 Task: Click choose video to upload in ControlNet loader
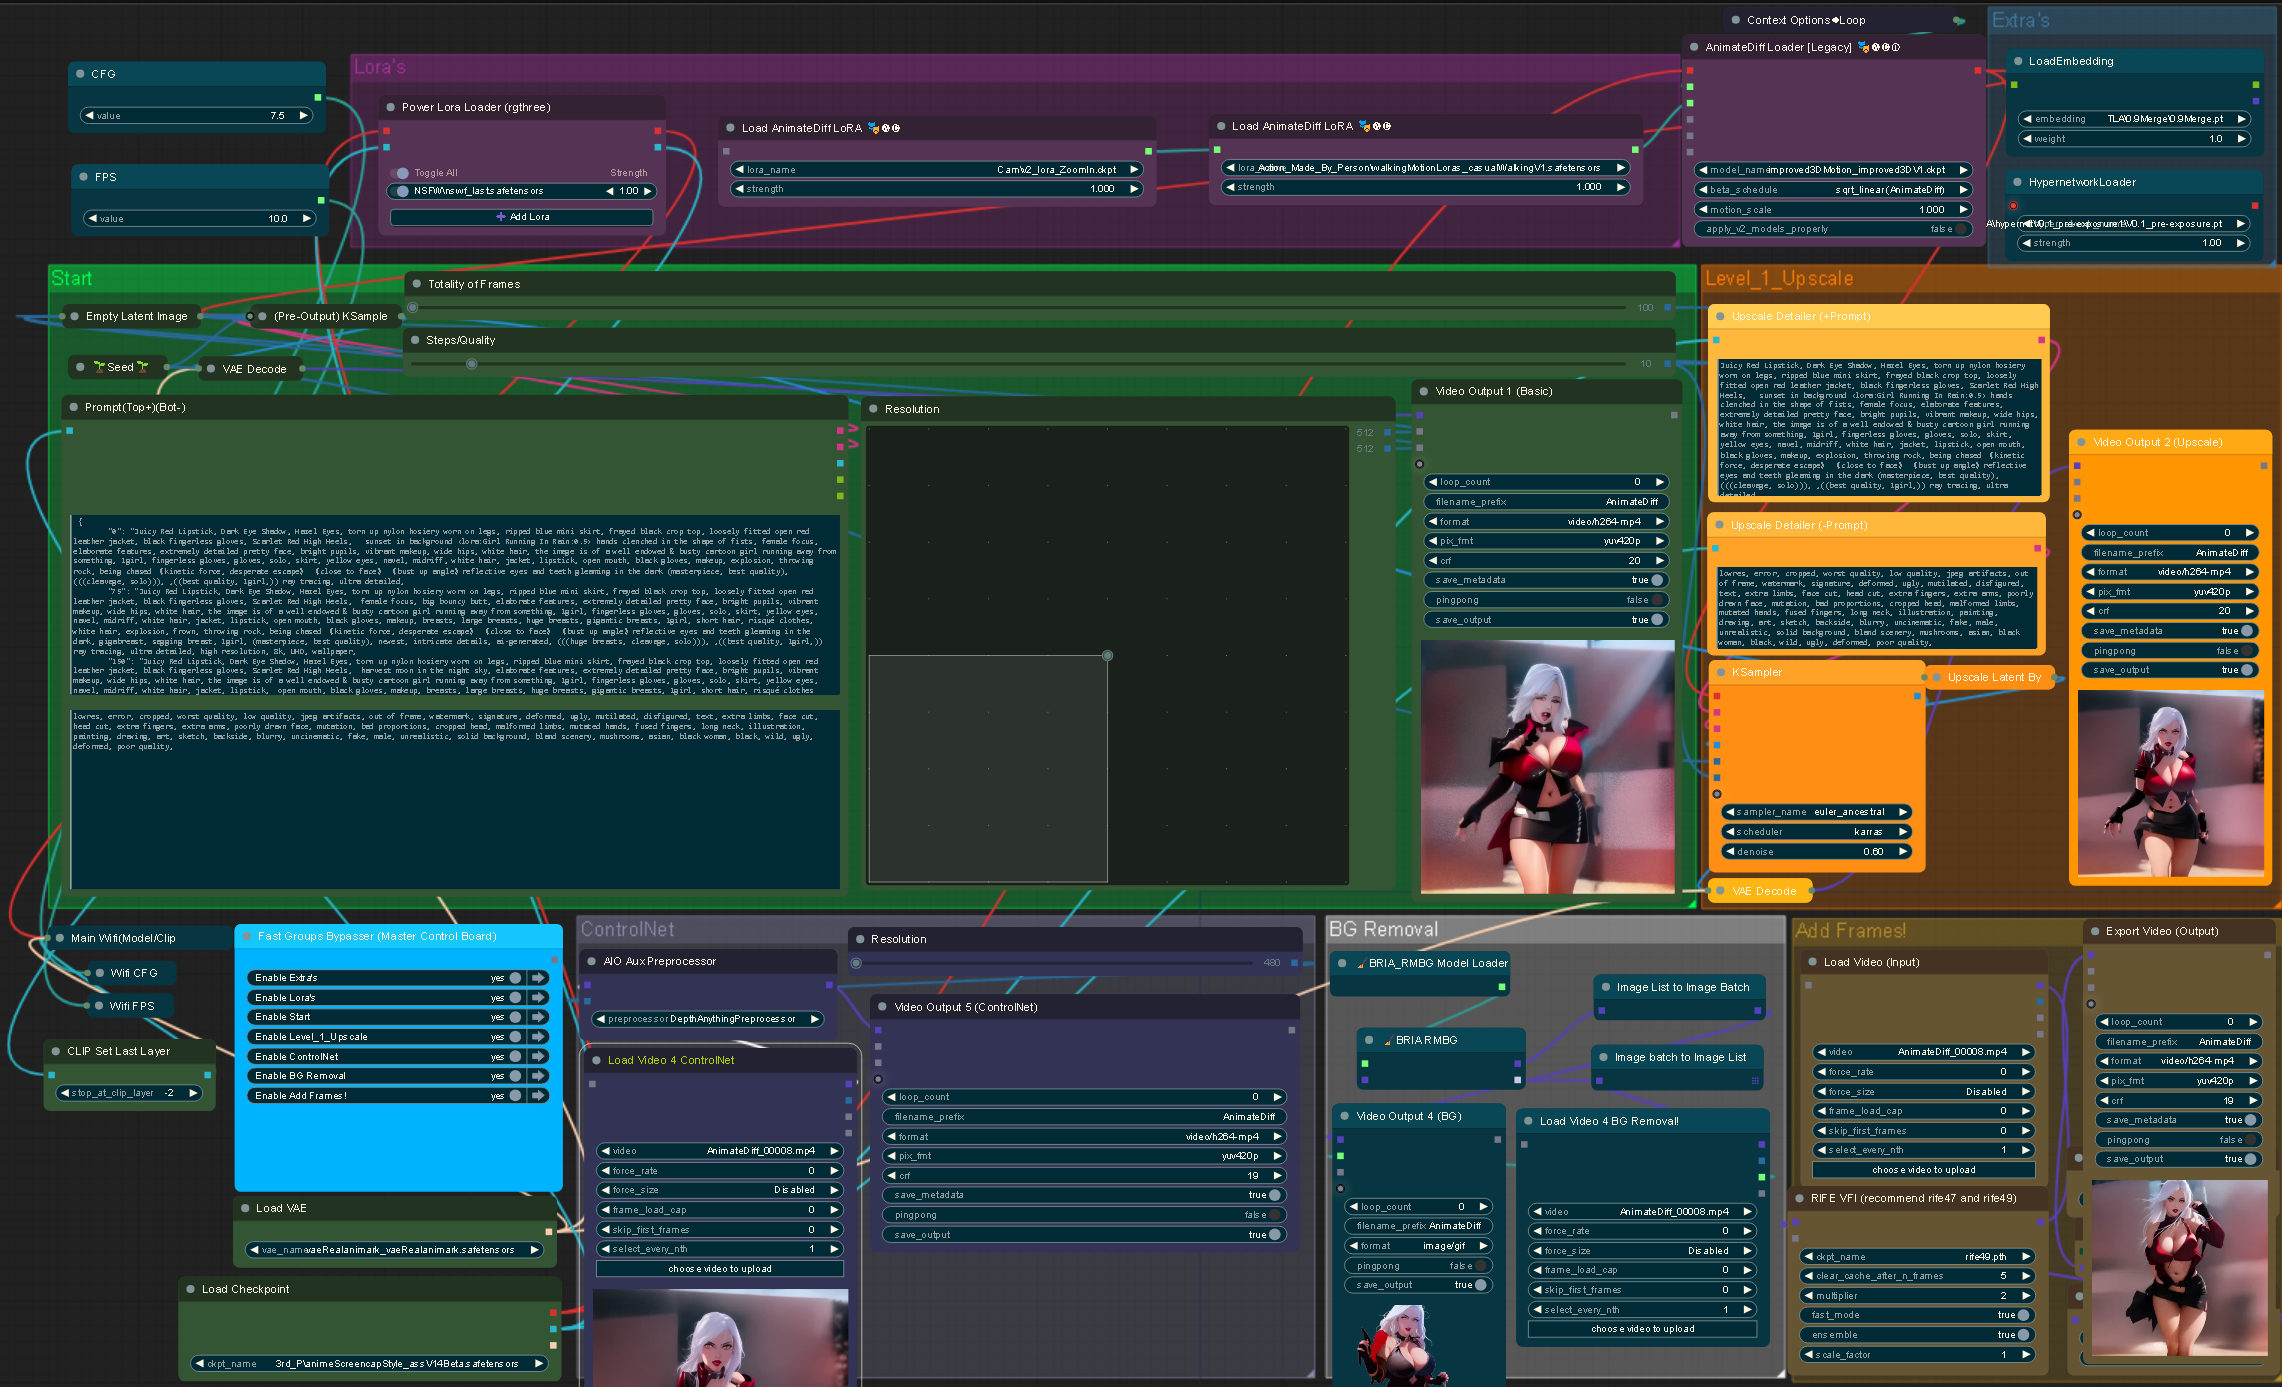[x=720, y=1269]
